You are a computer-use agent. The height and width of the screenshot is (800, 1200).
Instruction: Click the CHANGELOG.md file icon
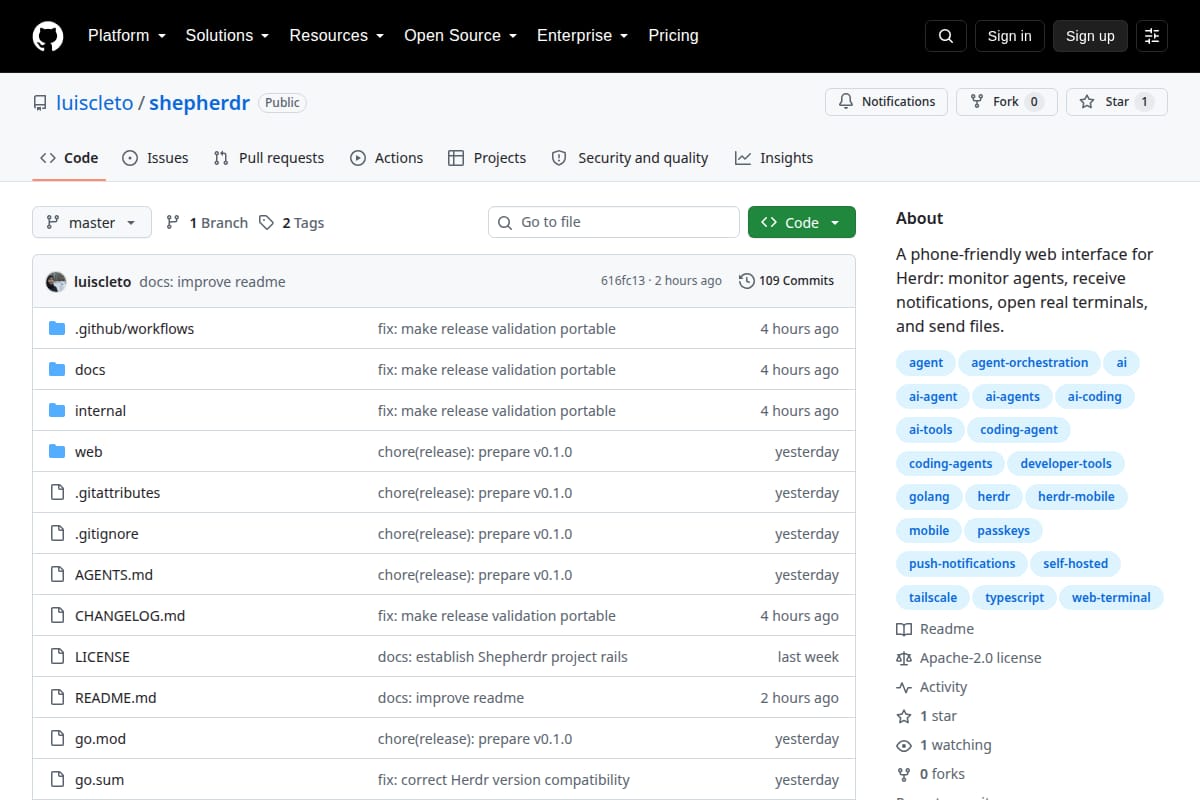coord(57,616)
